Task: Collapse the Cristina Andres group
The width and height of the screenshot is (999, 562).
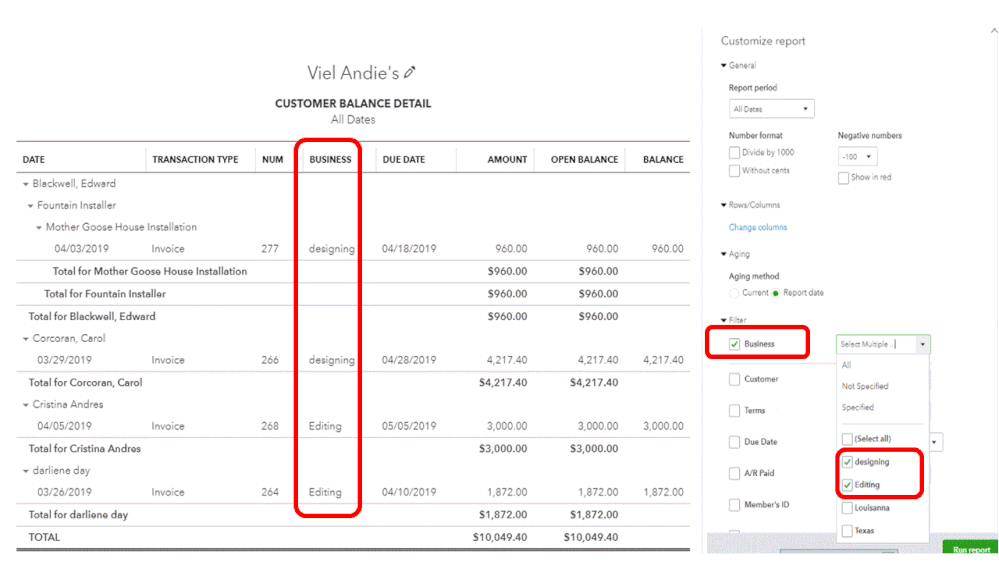Action: tap(25, 405)
